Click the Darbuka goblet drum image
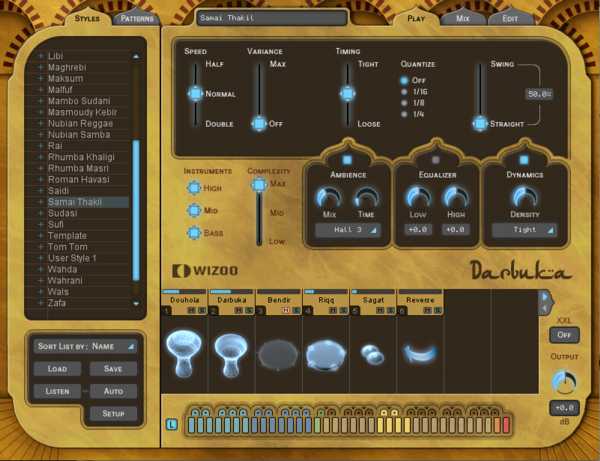The image size is (600, 461). coord(230,352)
